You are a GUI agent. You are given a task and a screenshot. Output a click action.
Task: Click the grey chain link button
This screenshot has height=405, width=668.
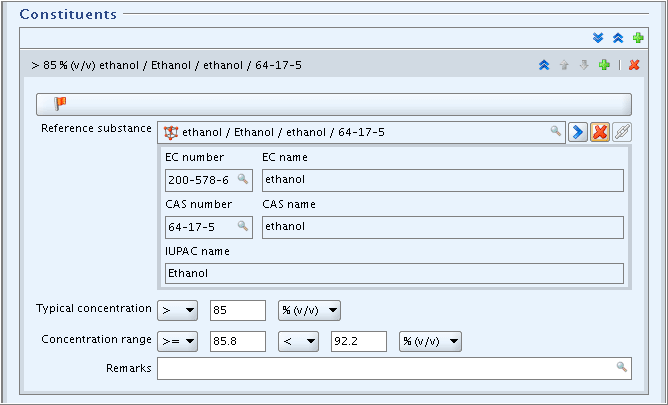click(622, 132)
